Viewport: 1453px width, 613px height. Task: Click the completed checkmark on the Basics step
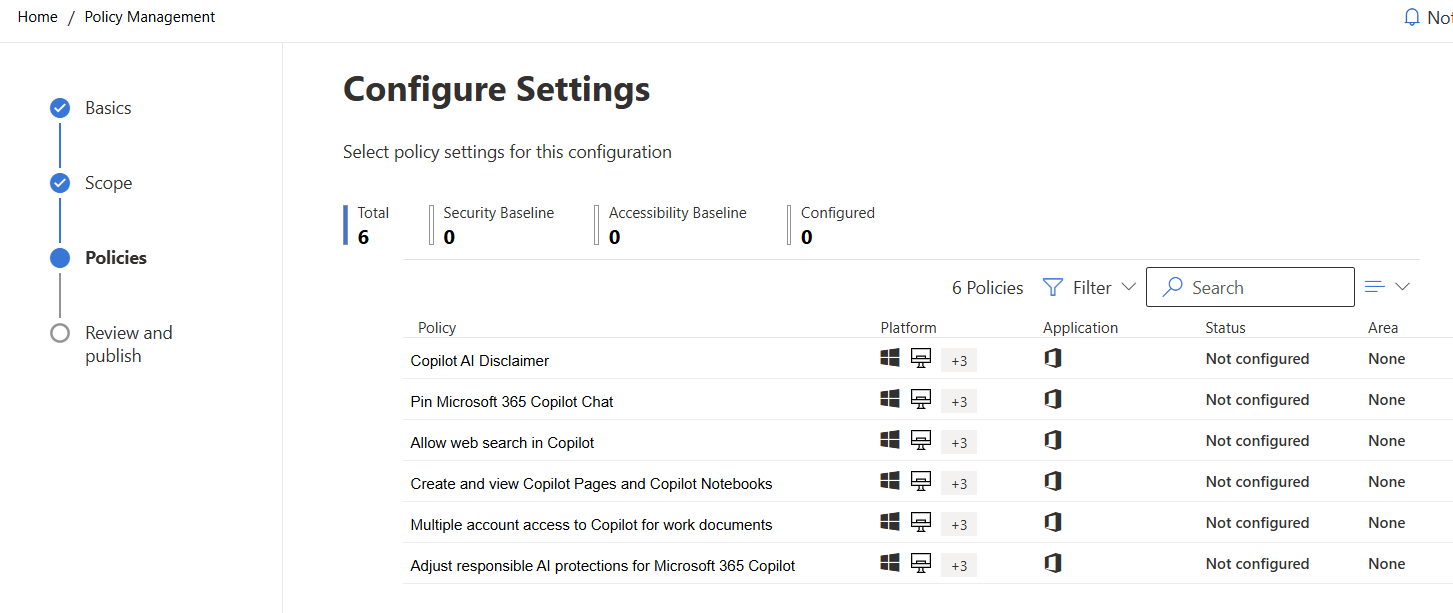click(60, 107)
